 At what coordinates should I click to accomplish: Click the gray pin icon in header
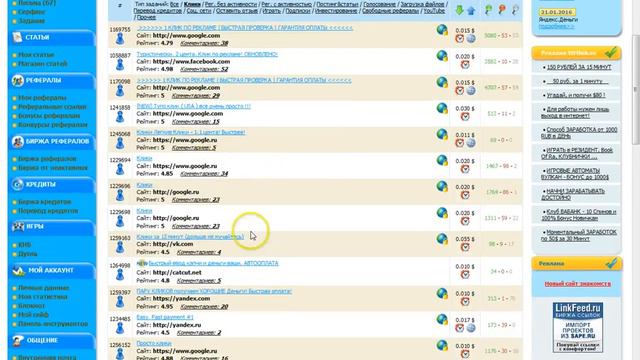click(x=516, y=10)
